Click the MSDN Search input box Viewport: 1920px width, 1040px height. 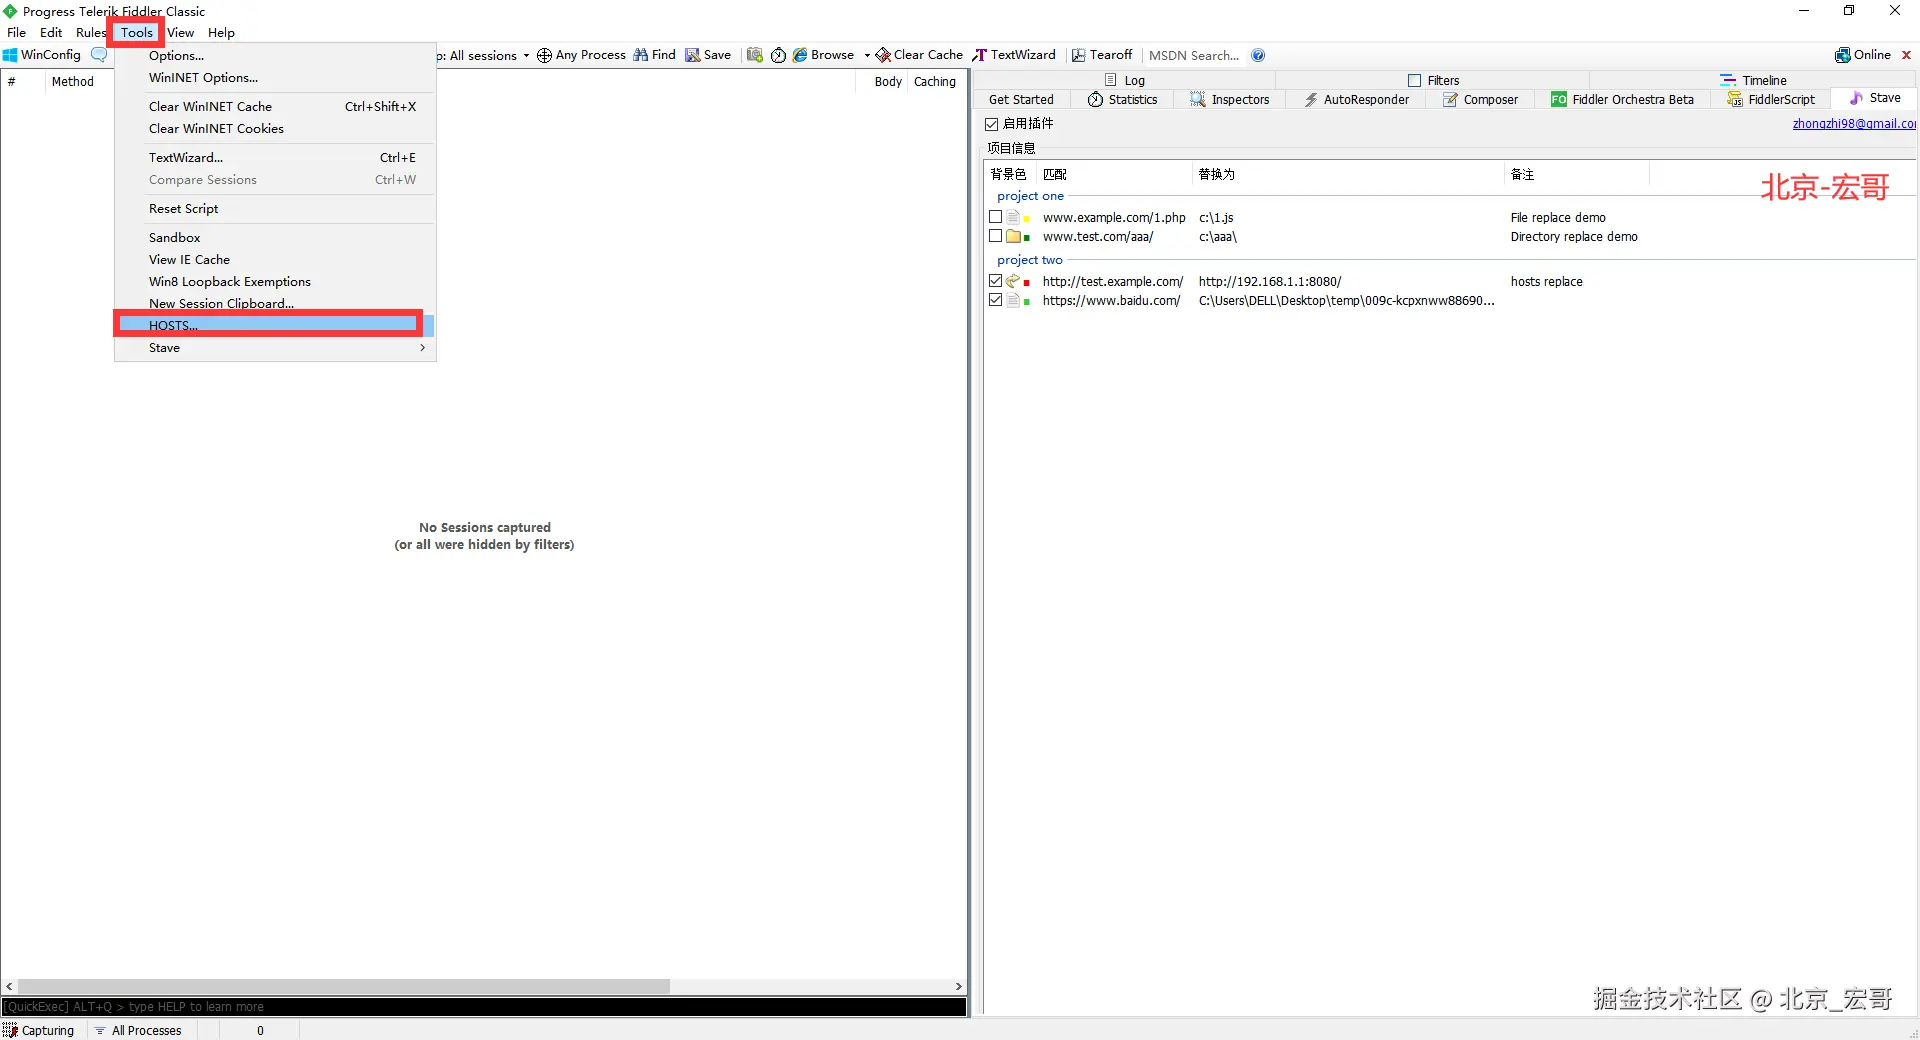tap(1195, 56)
